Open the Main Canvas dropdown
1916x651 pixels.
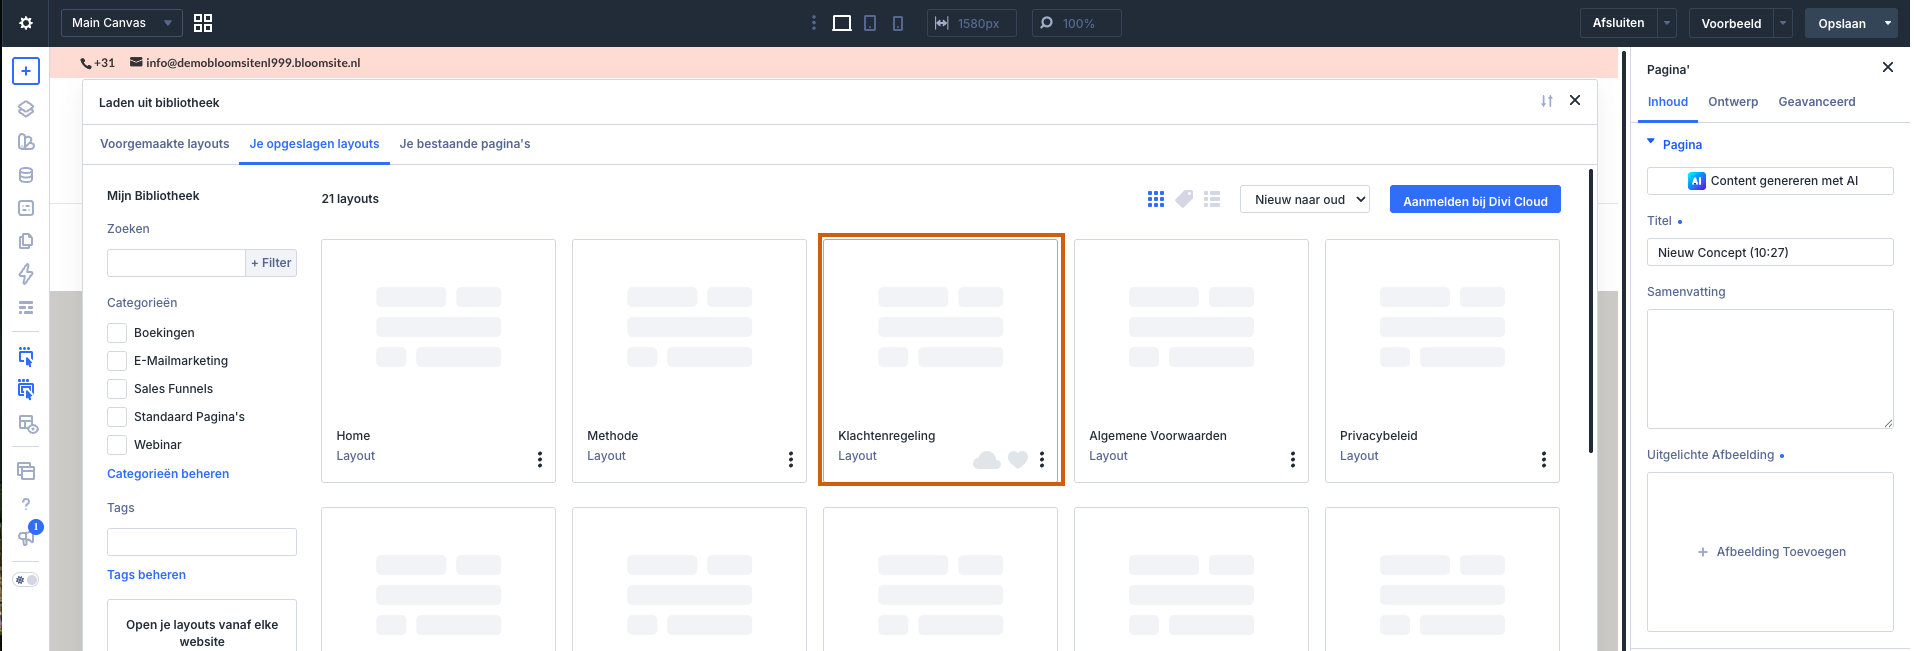point(122,23)
